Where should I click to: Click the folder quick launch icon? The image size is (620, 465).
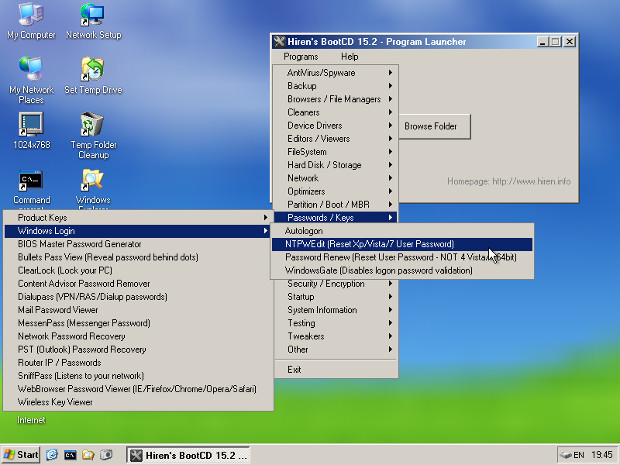click(88, 455)
